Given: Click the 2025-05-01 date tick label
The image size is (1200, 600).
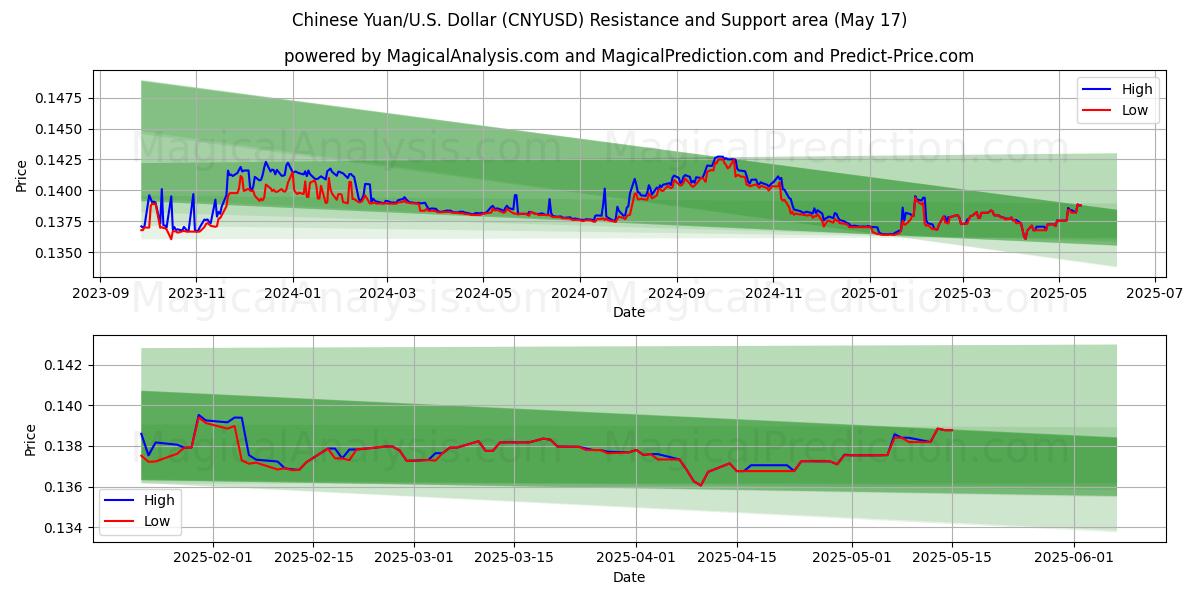Looking at the screenshot, I should 852,559.
